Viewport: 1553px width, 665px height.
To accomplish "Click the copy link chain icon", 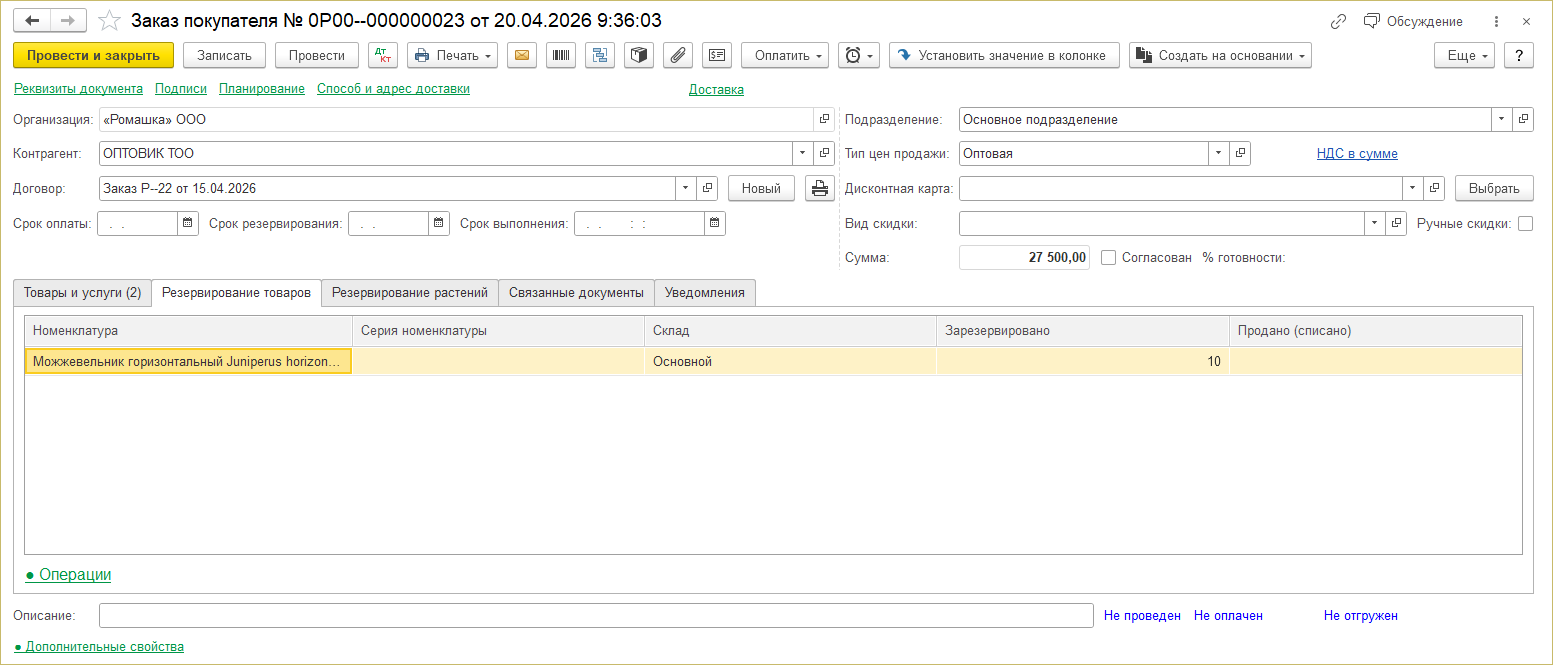I will tap(1338, 22).
